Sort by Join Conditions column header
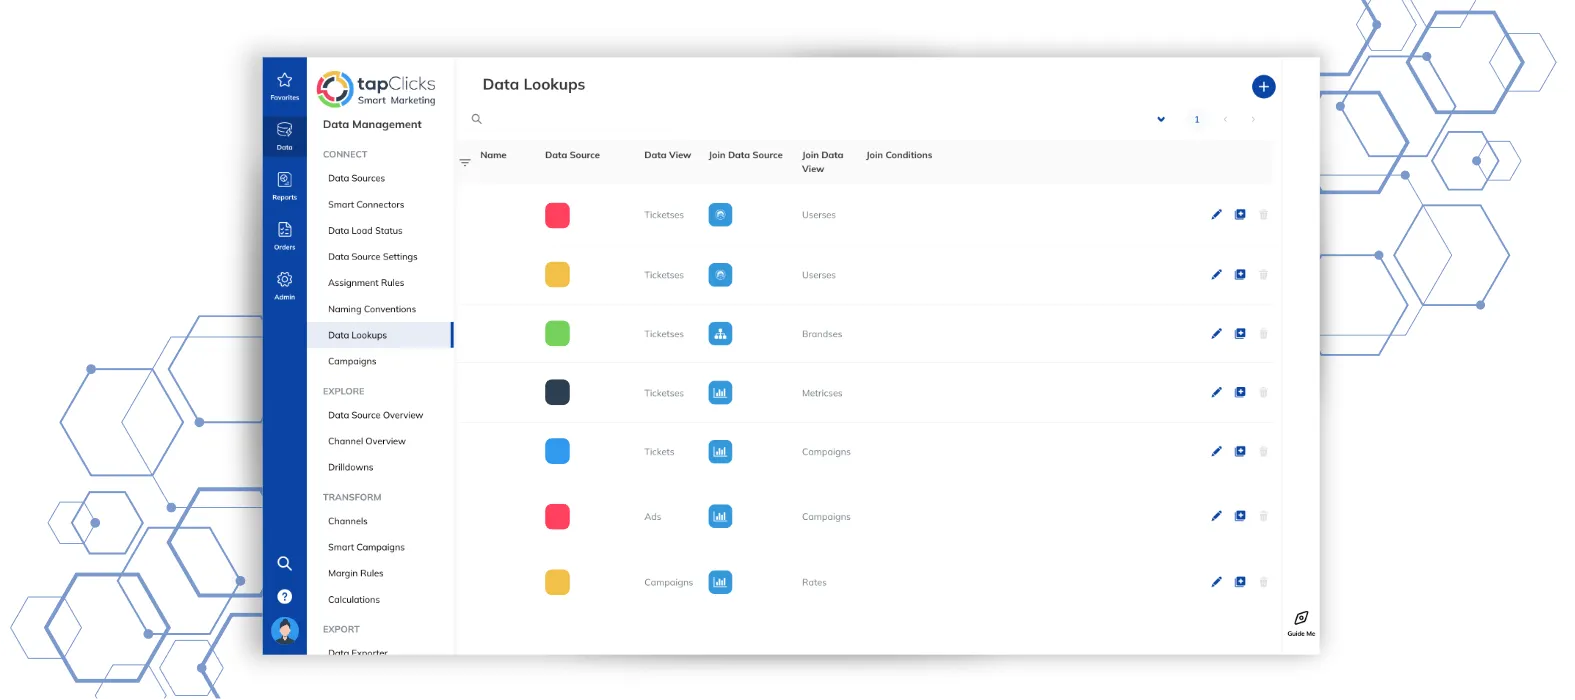The width and height of the screenshot is (1575, 700). coord(899,155)
